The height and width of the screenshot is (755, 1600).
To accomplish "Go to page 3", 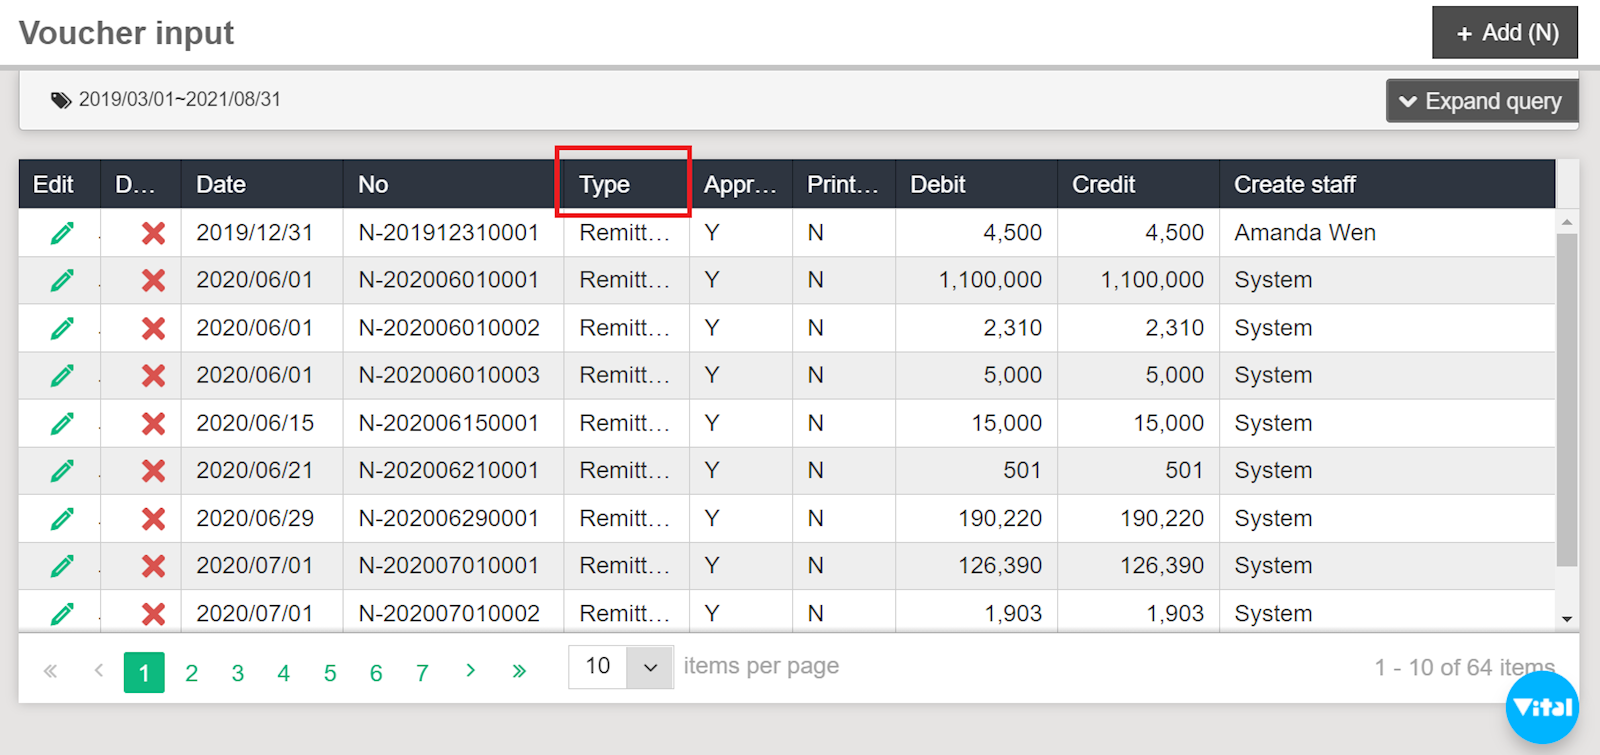I will [x=238, y=673].
